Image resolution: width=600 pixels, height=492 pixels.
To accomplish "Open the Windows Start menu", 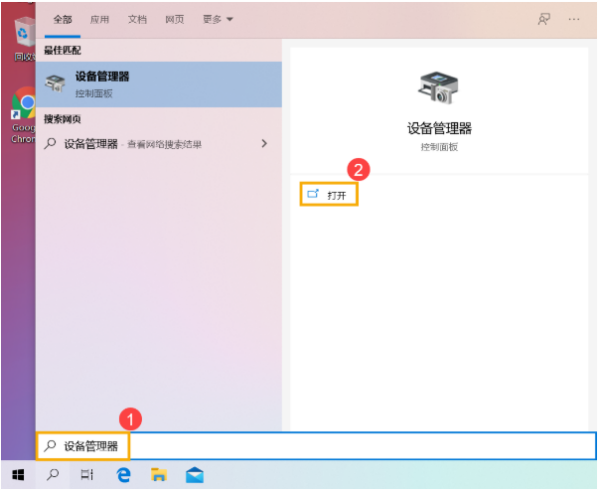I will point(18,475).
